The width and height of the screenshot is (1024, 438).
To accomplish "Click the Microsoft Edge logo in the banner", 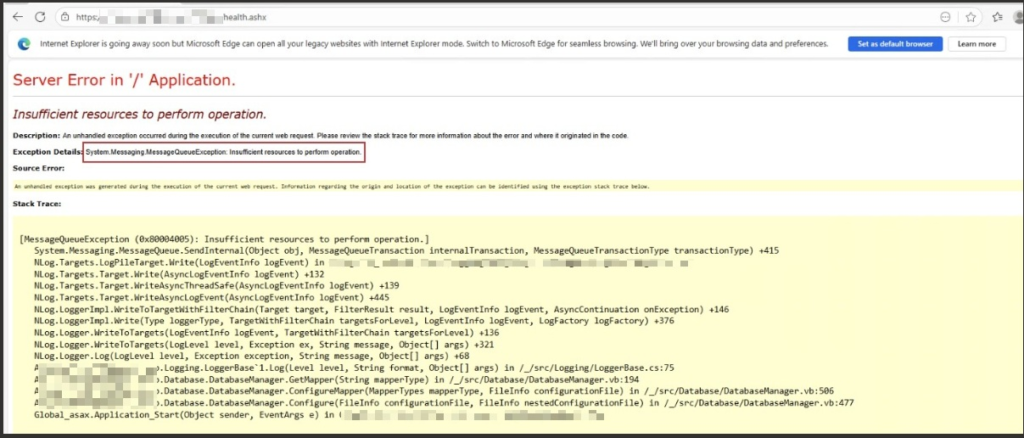I will click(24, 45).
